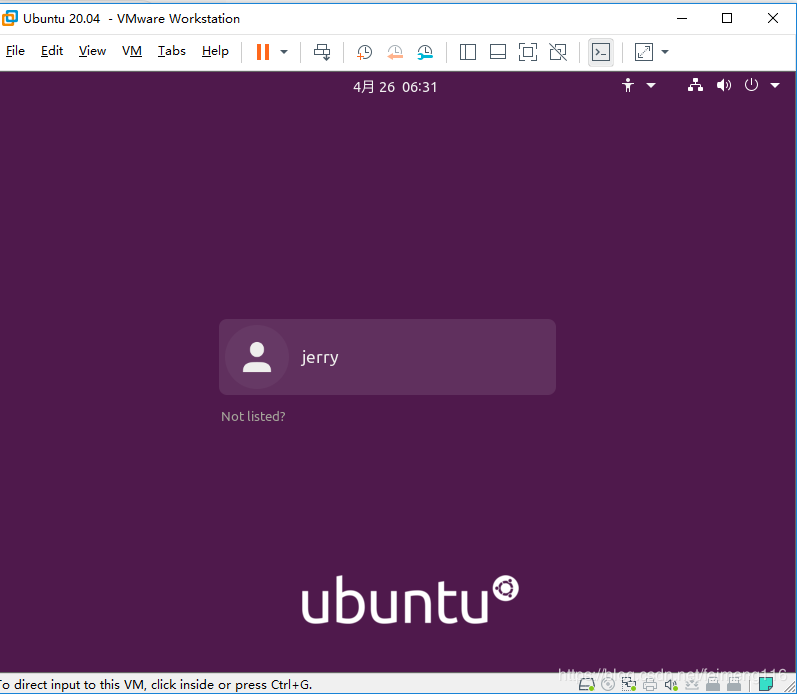Take a snapshot of the VM
Screen dimensions: 797x694
coord(365,52)
